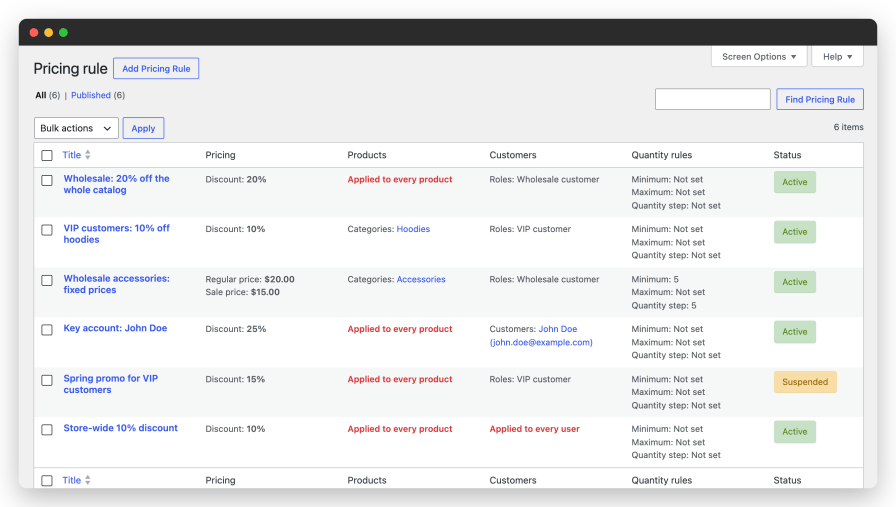
Task: Click the yellow macOS window dot
Action: [x=49, y=33]
